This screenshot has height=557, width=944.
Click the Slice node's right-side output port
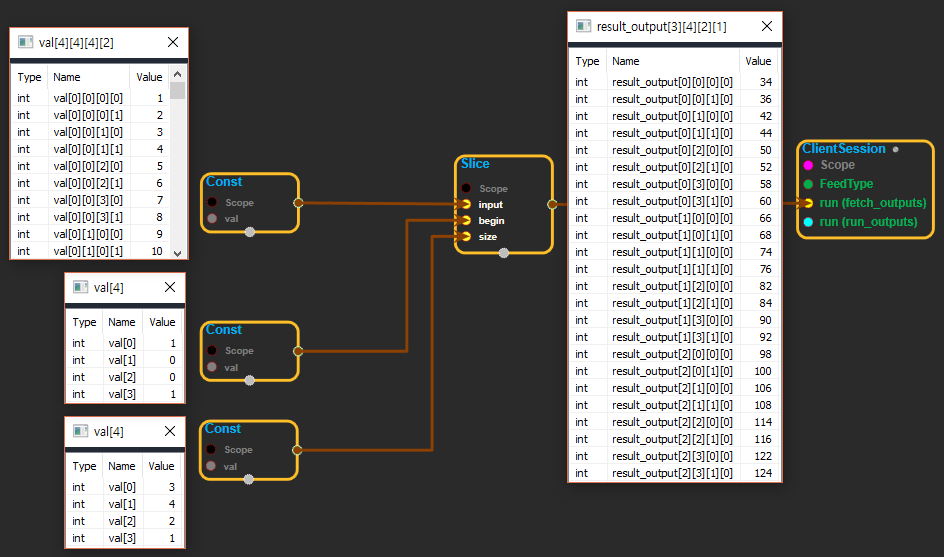pyautogui.click(x=553, y=204)
